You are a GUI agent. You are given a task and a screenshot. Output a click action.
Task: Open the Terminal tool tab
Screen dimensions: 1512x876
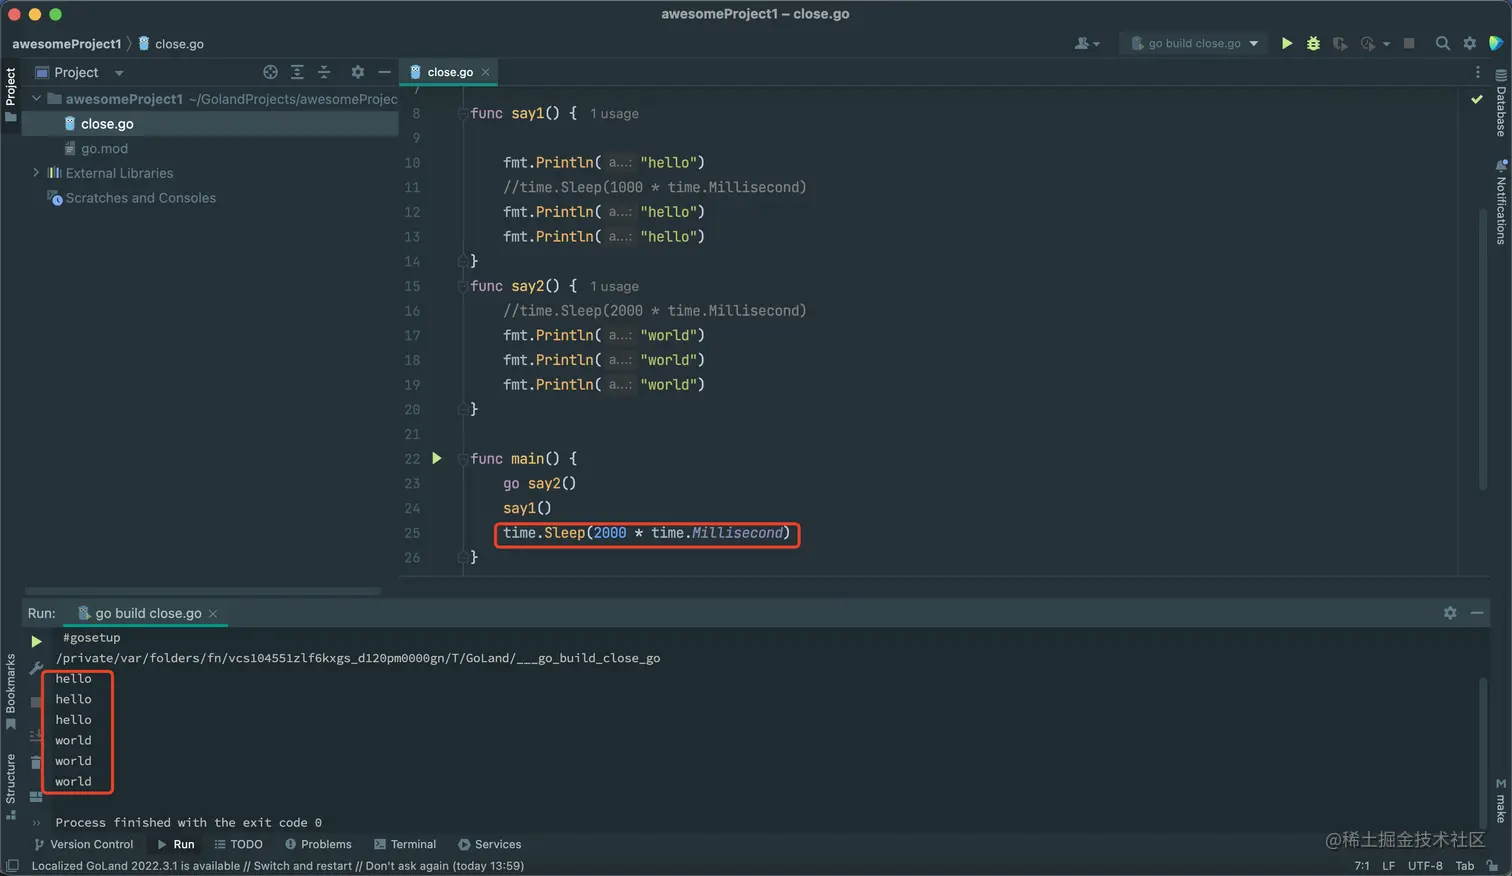tap(405, 844)
